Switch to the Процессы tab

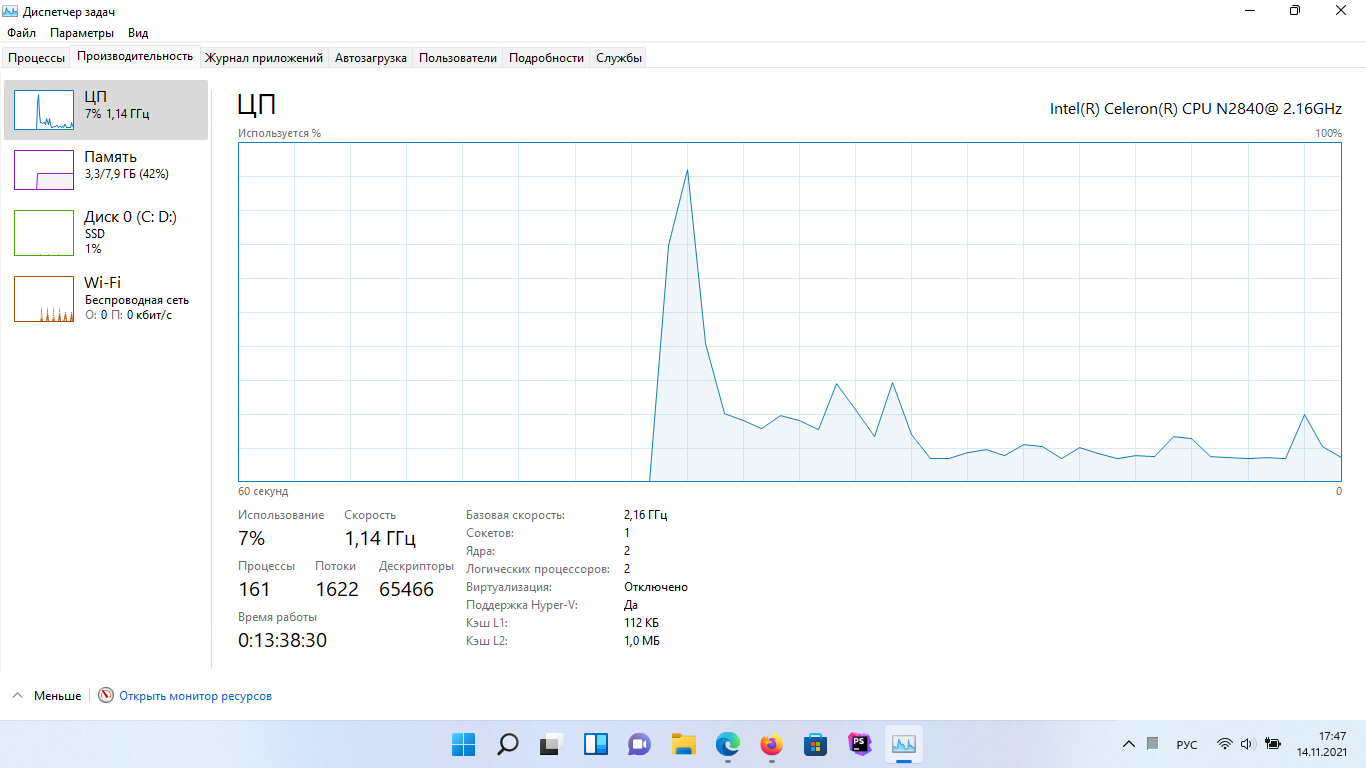point(37,58)
